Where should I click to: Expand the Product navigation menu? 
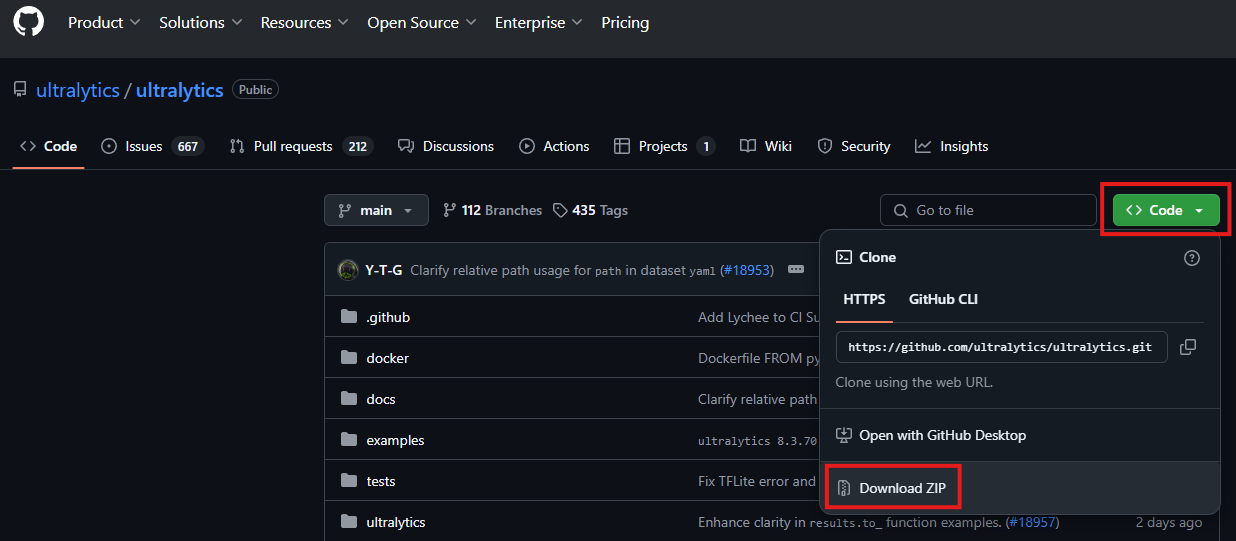tap(104, 22)
